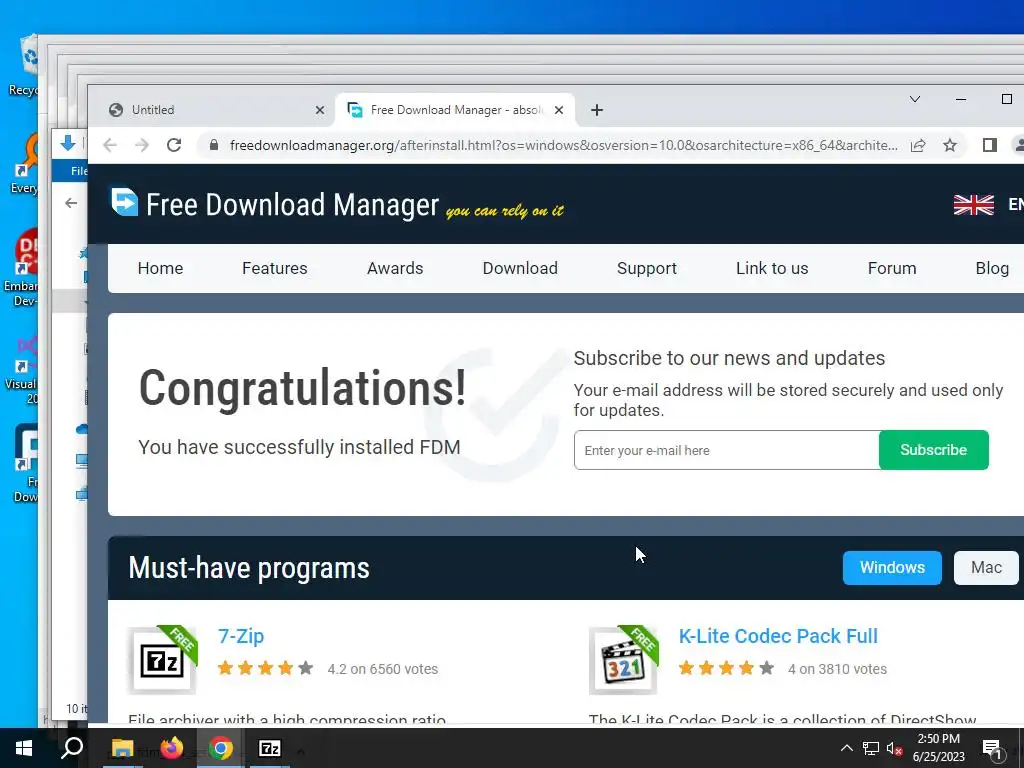The image size is (1024, 768).
Task: Click the Visual Studio desktop shortcut
Action: point(23,370)
